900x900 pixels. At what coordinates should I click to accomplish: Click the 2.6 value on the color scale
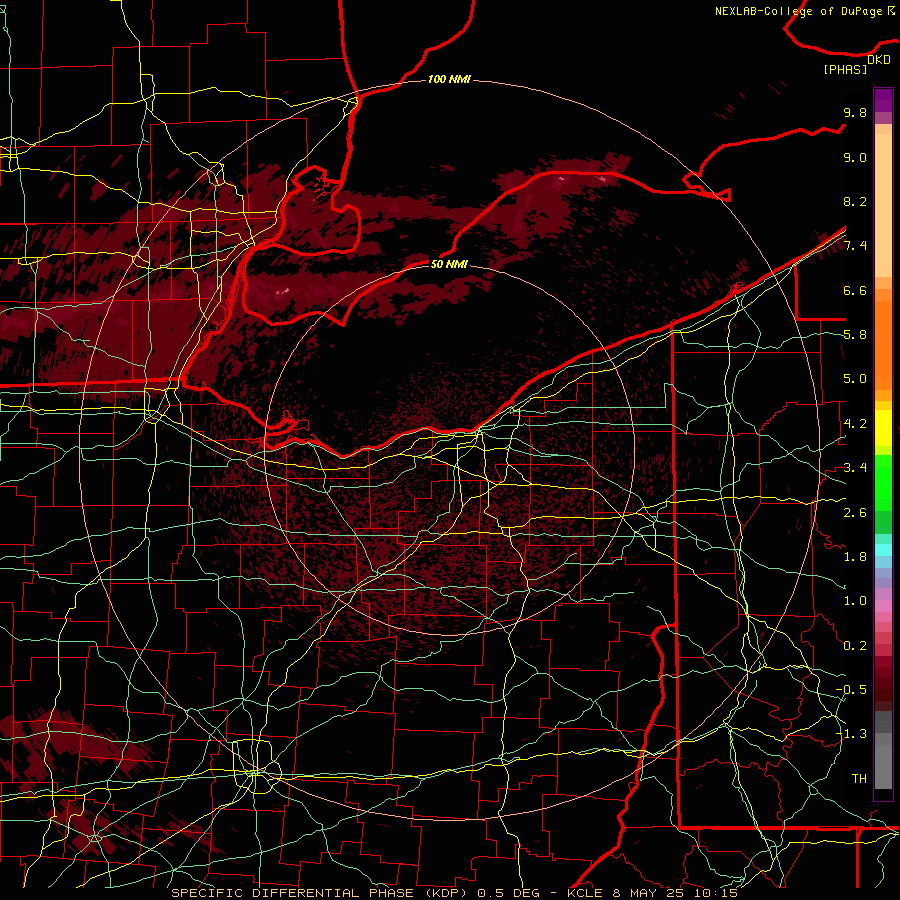pyautogui.click(x=855, y=513)
